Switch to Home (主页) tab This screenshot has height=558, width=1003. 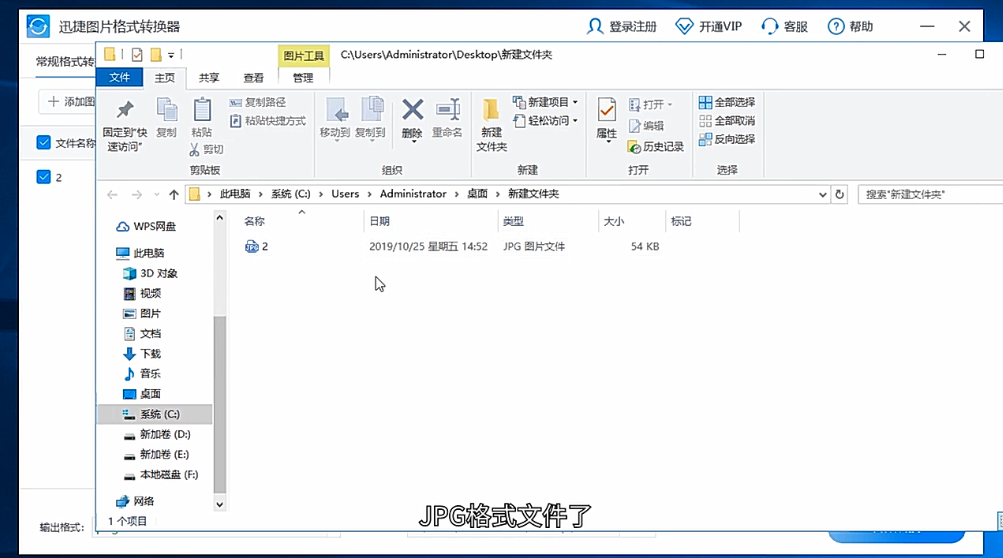coord(164,77)
